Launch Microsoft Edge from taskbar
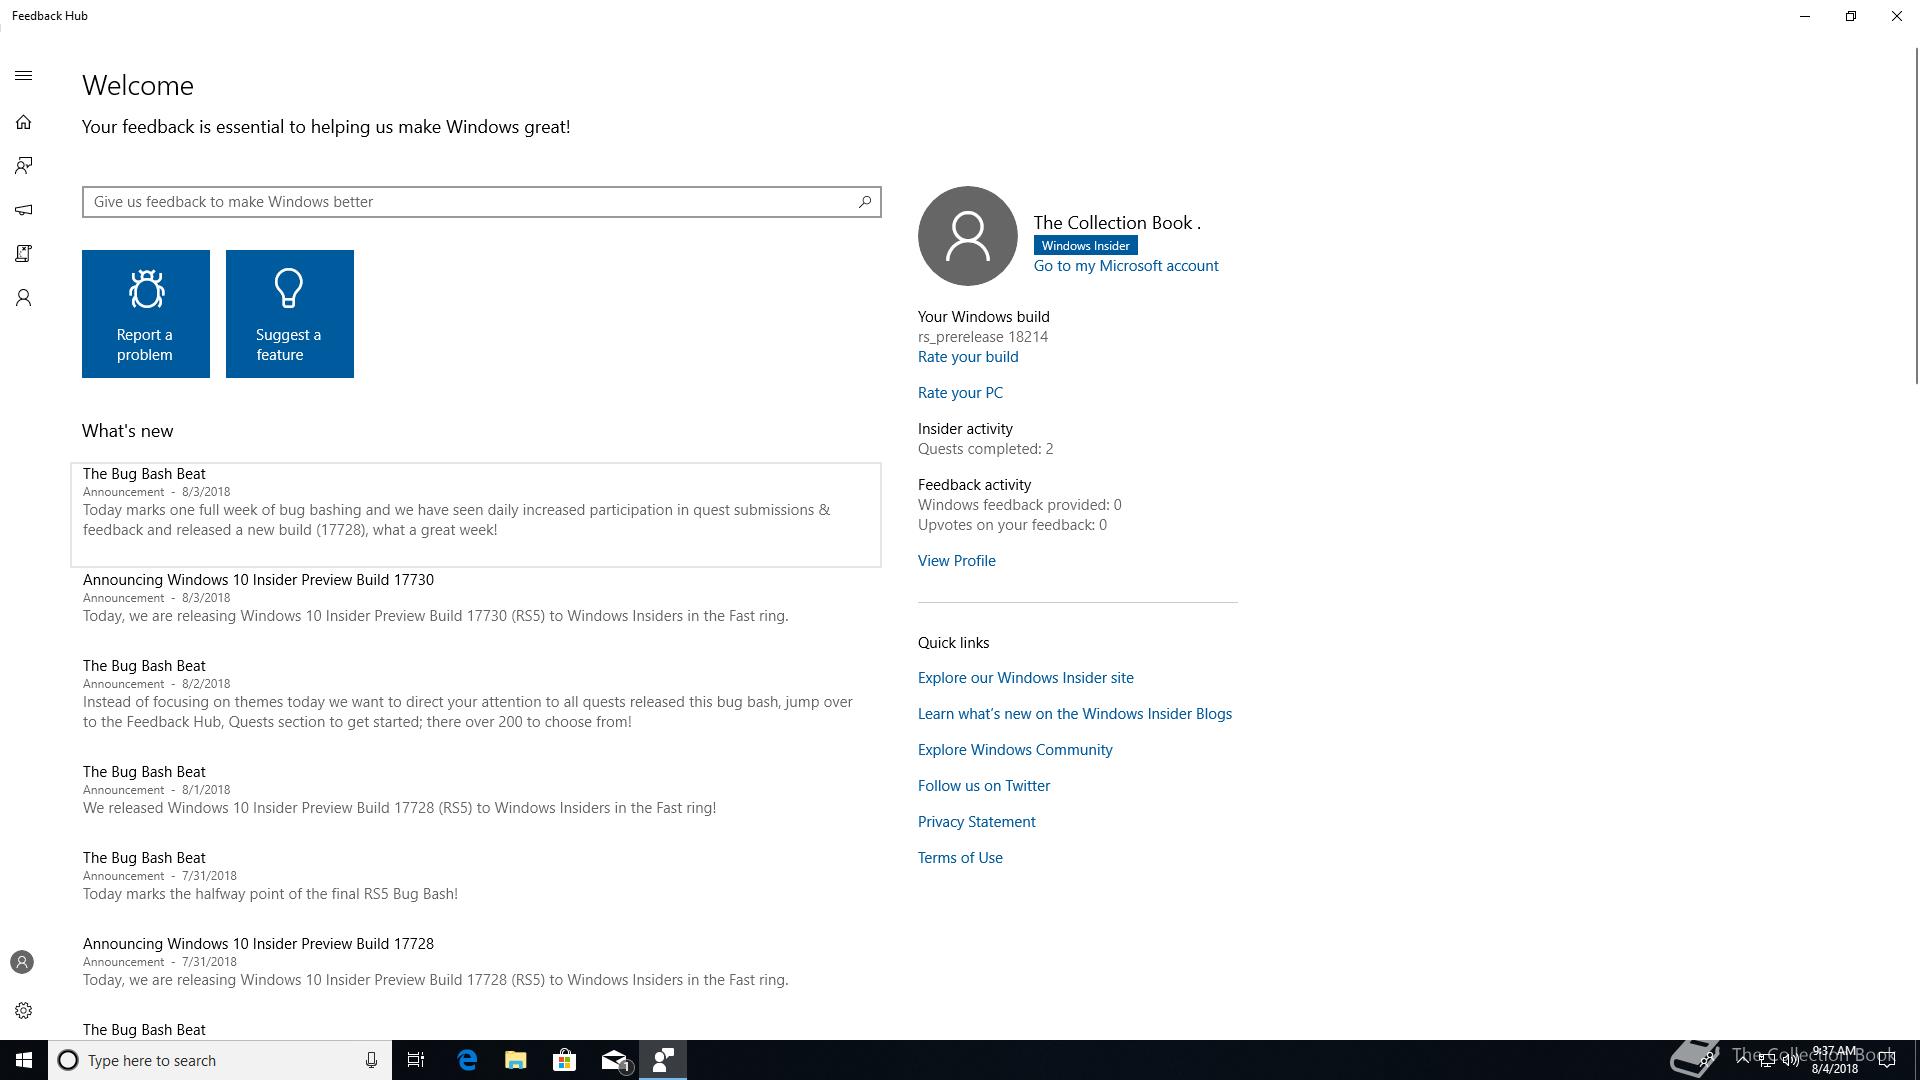1920x1080 pixels. coord(467,1060)
